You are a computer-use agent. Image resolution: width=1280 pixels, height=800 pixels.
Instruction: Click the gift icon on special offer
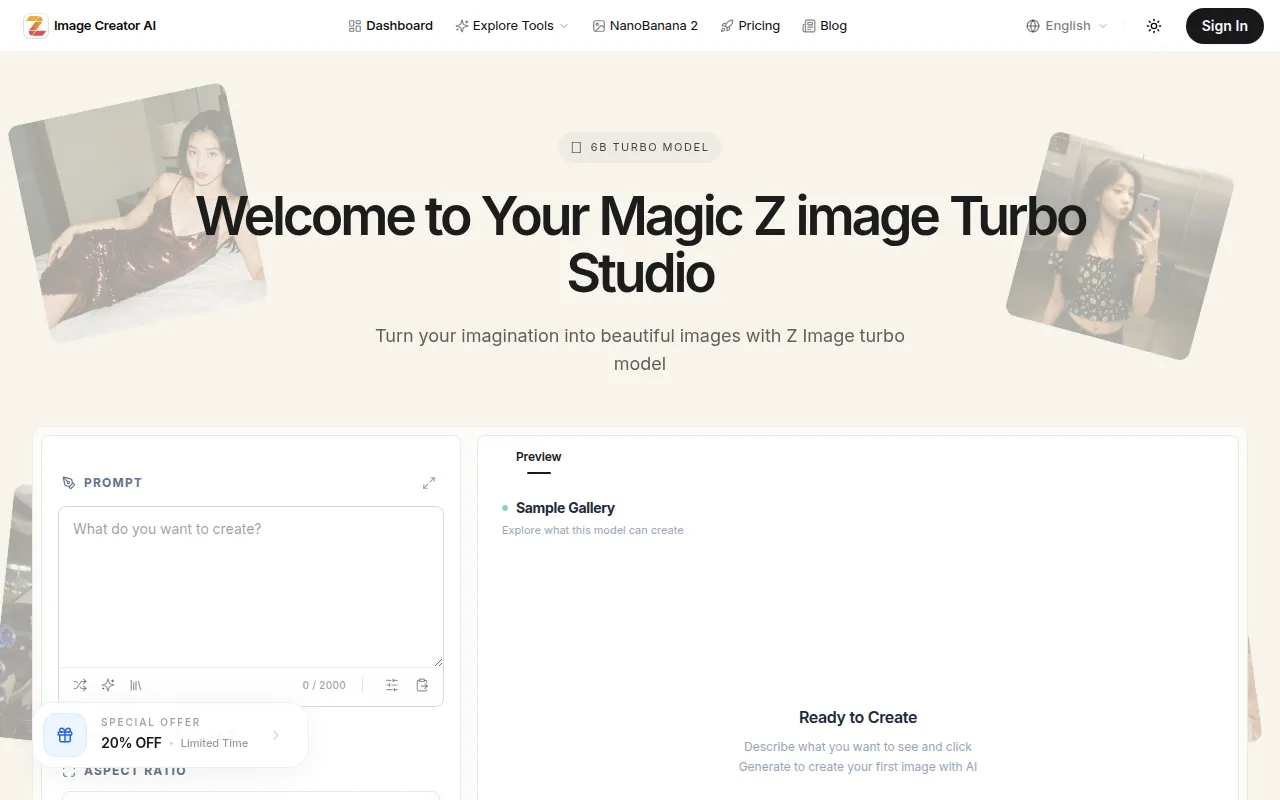(65, 735)
